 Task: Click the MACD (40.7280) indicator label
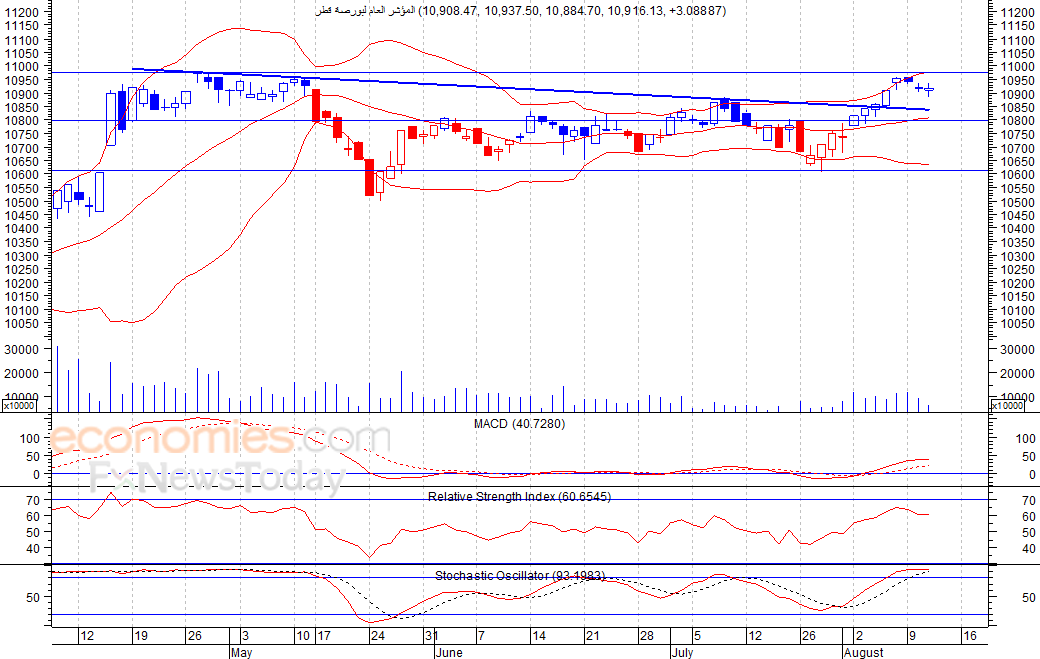click(519, 424)
